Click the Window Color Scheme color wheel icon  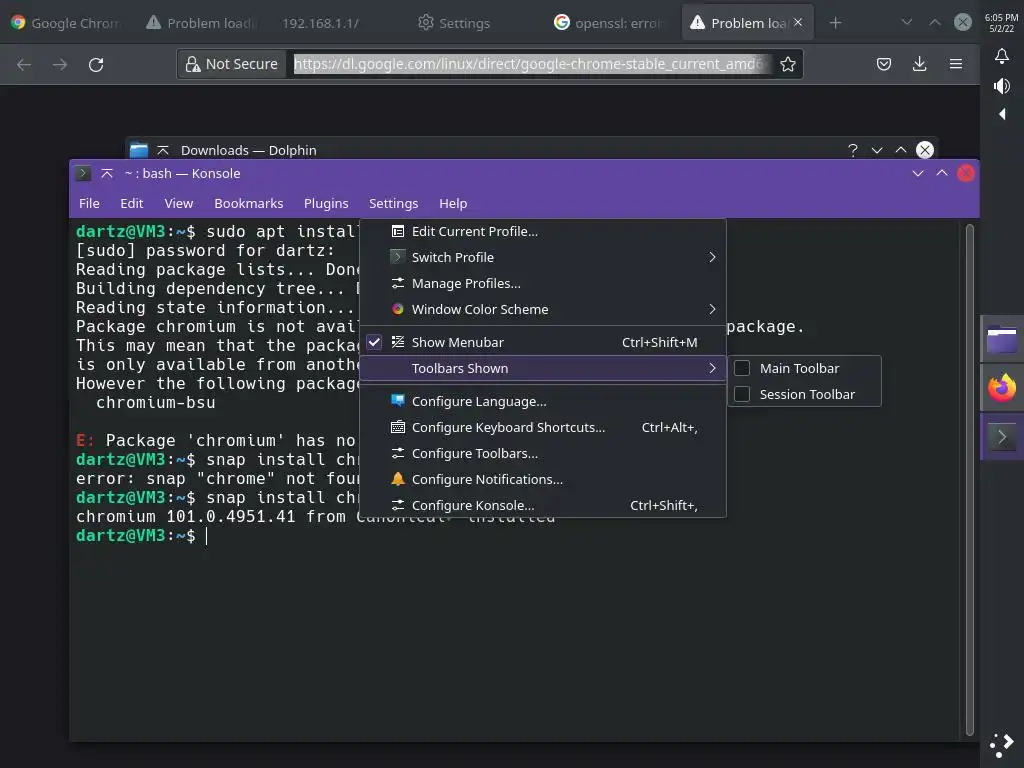click(398, 309)
